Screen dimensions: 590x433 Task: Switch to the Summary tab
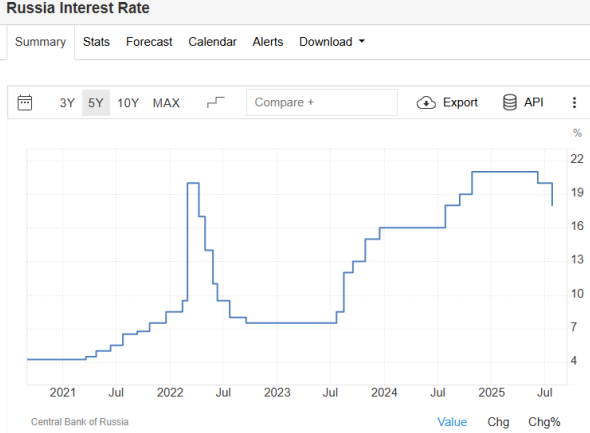40,42
